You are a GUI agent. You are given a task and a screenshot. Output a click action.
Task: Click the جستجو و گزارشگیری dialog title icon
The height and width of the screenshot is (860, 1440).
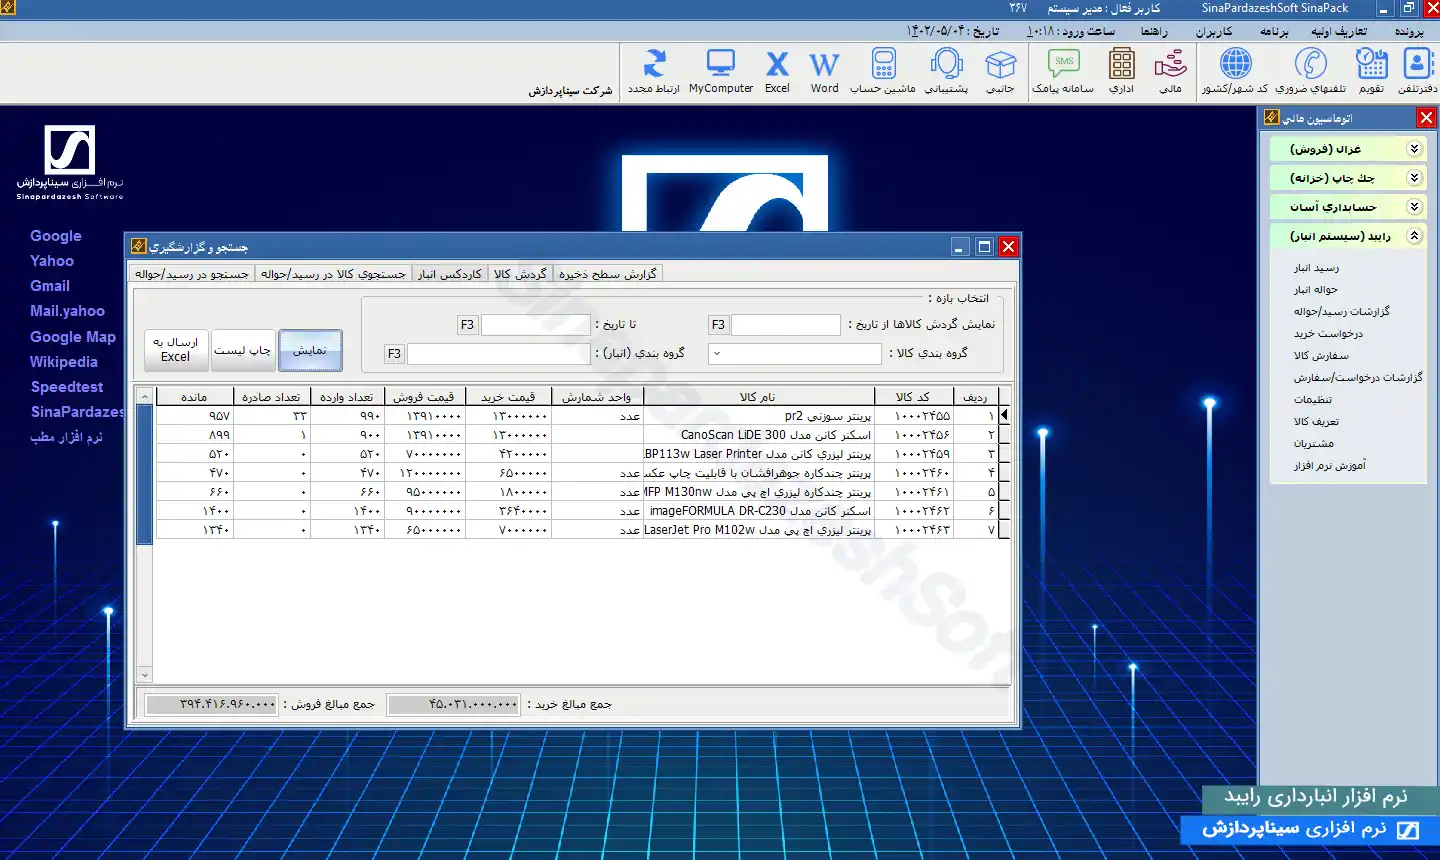(139, 246)
